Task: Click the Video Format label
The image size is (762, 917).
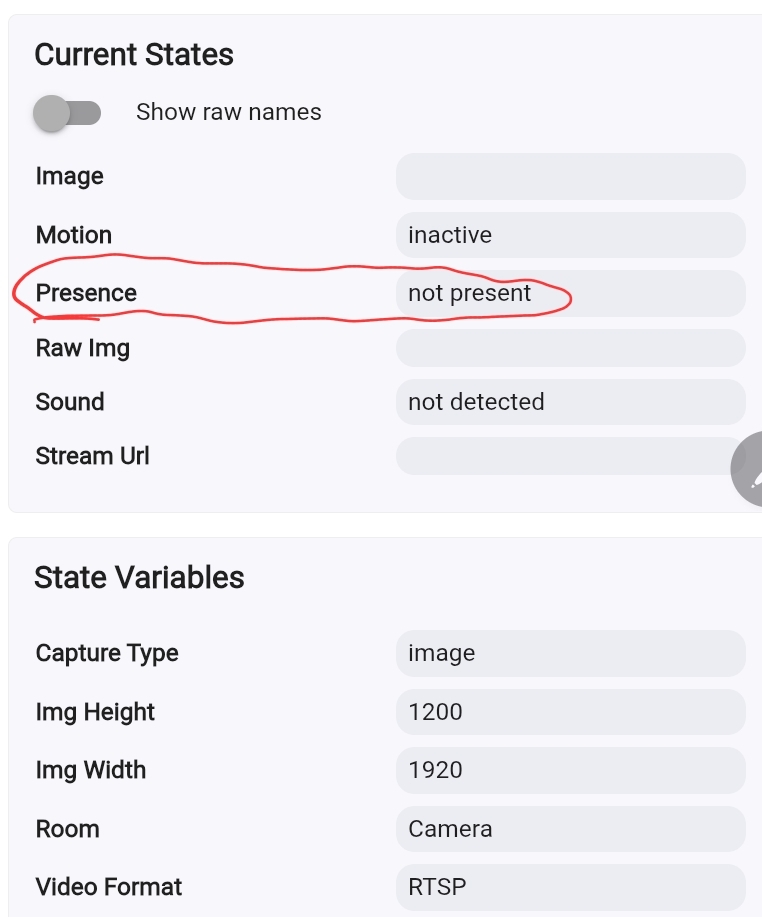Action: pos(109,887)
